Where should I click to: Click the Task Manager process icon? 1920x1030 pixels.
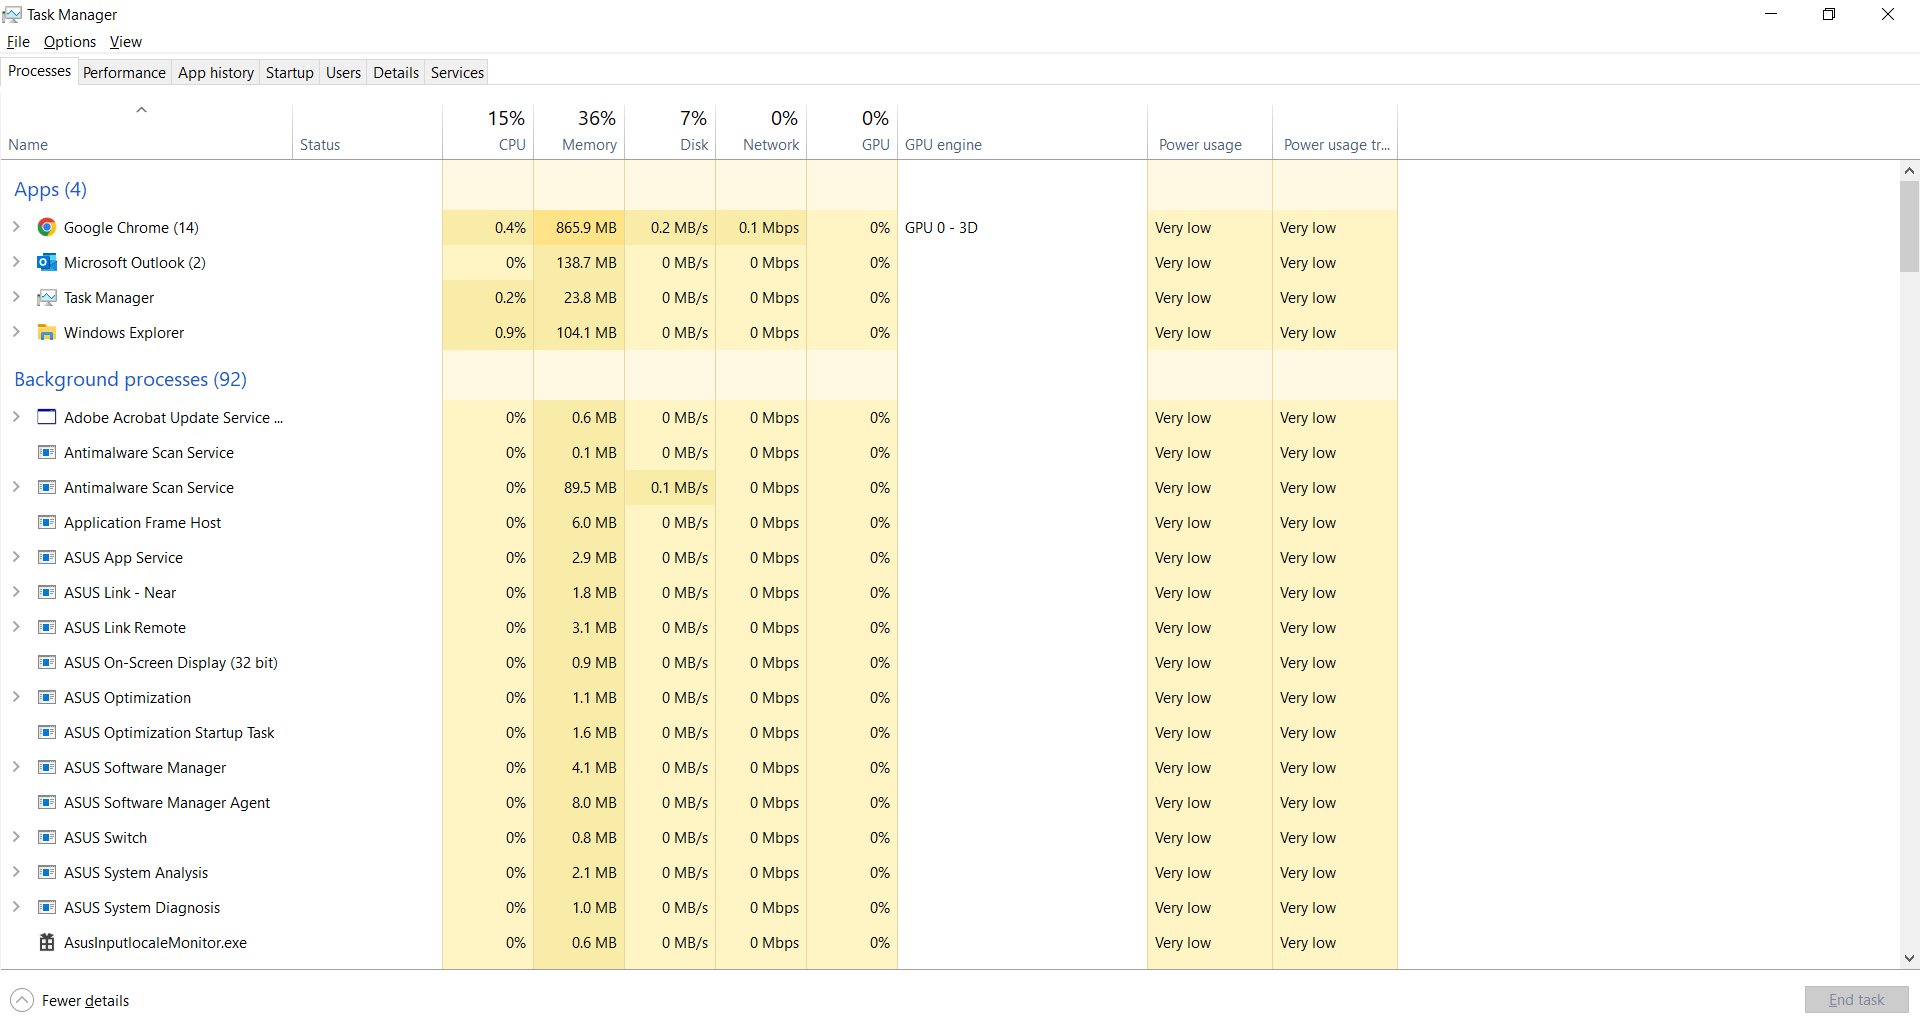(46, 297)
